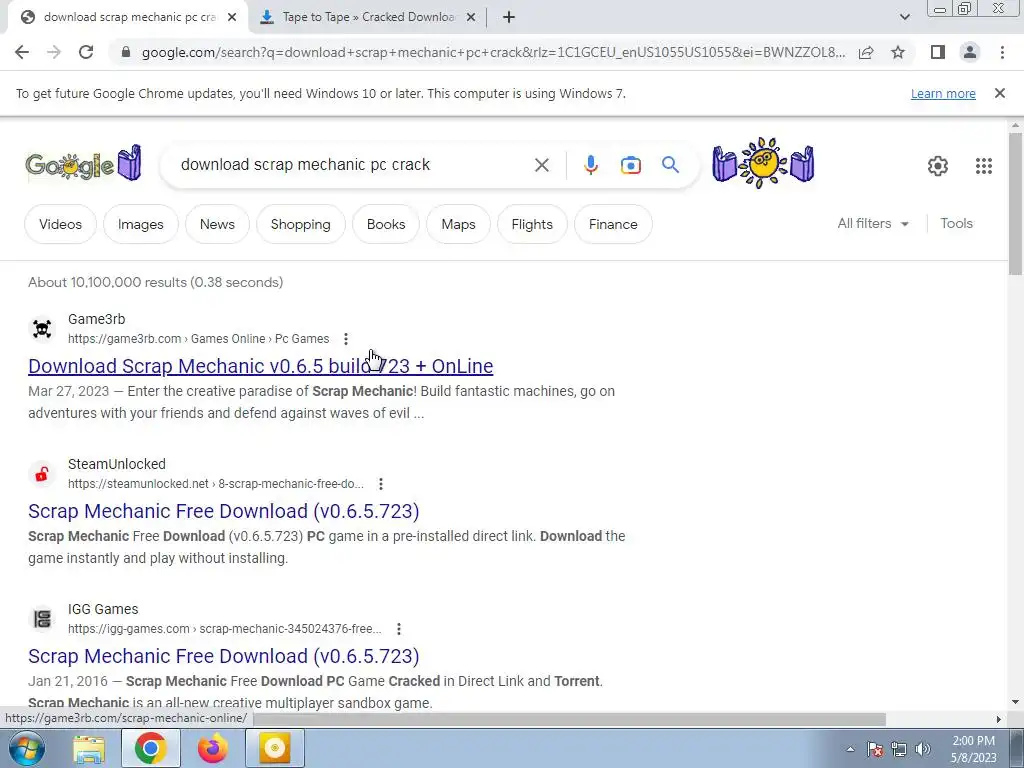
Task: Open the network icon in system tray
Action: (899, 750)
